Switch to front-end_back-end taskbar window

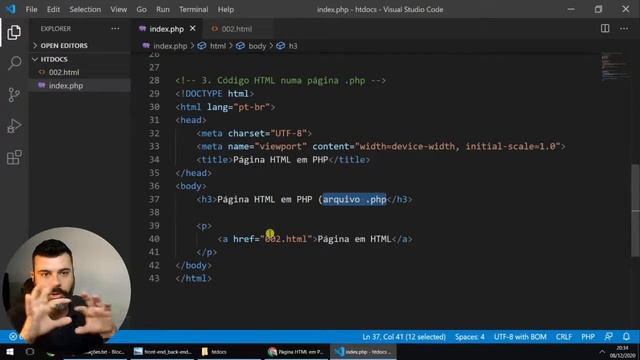point(163,351)
